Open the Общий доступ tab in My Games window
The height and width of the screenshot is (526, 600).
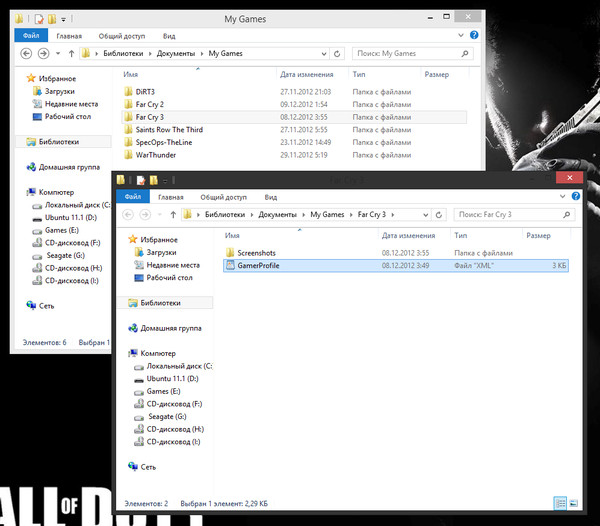[122, 36]
